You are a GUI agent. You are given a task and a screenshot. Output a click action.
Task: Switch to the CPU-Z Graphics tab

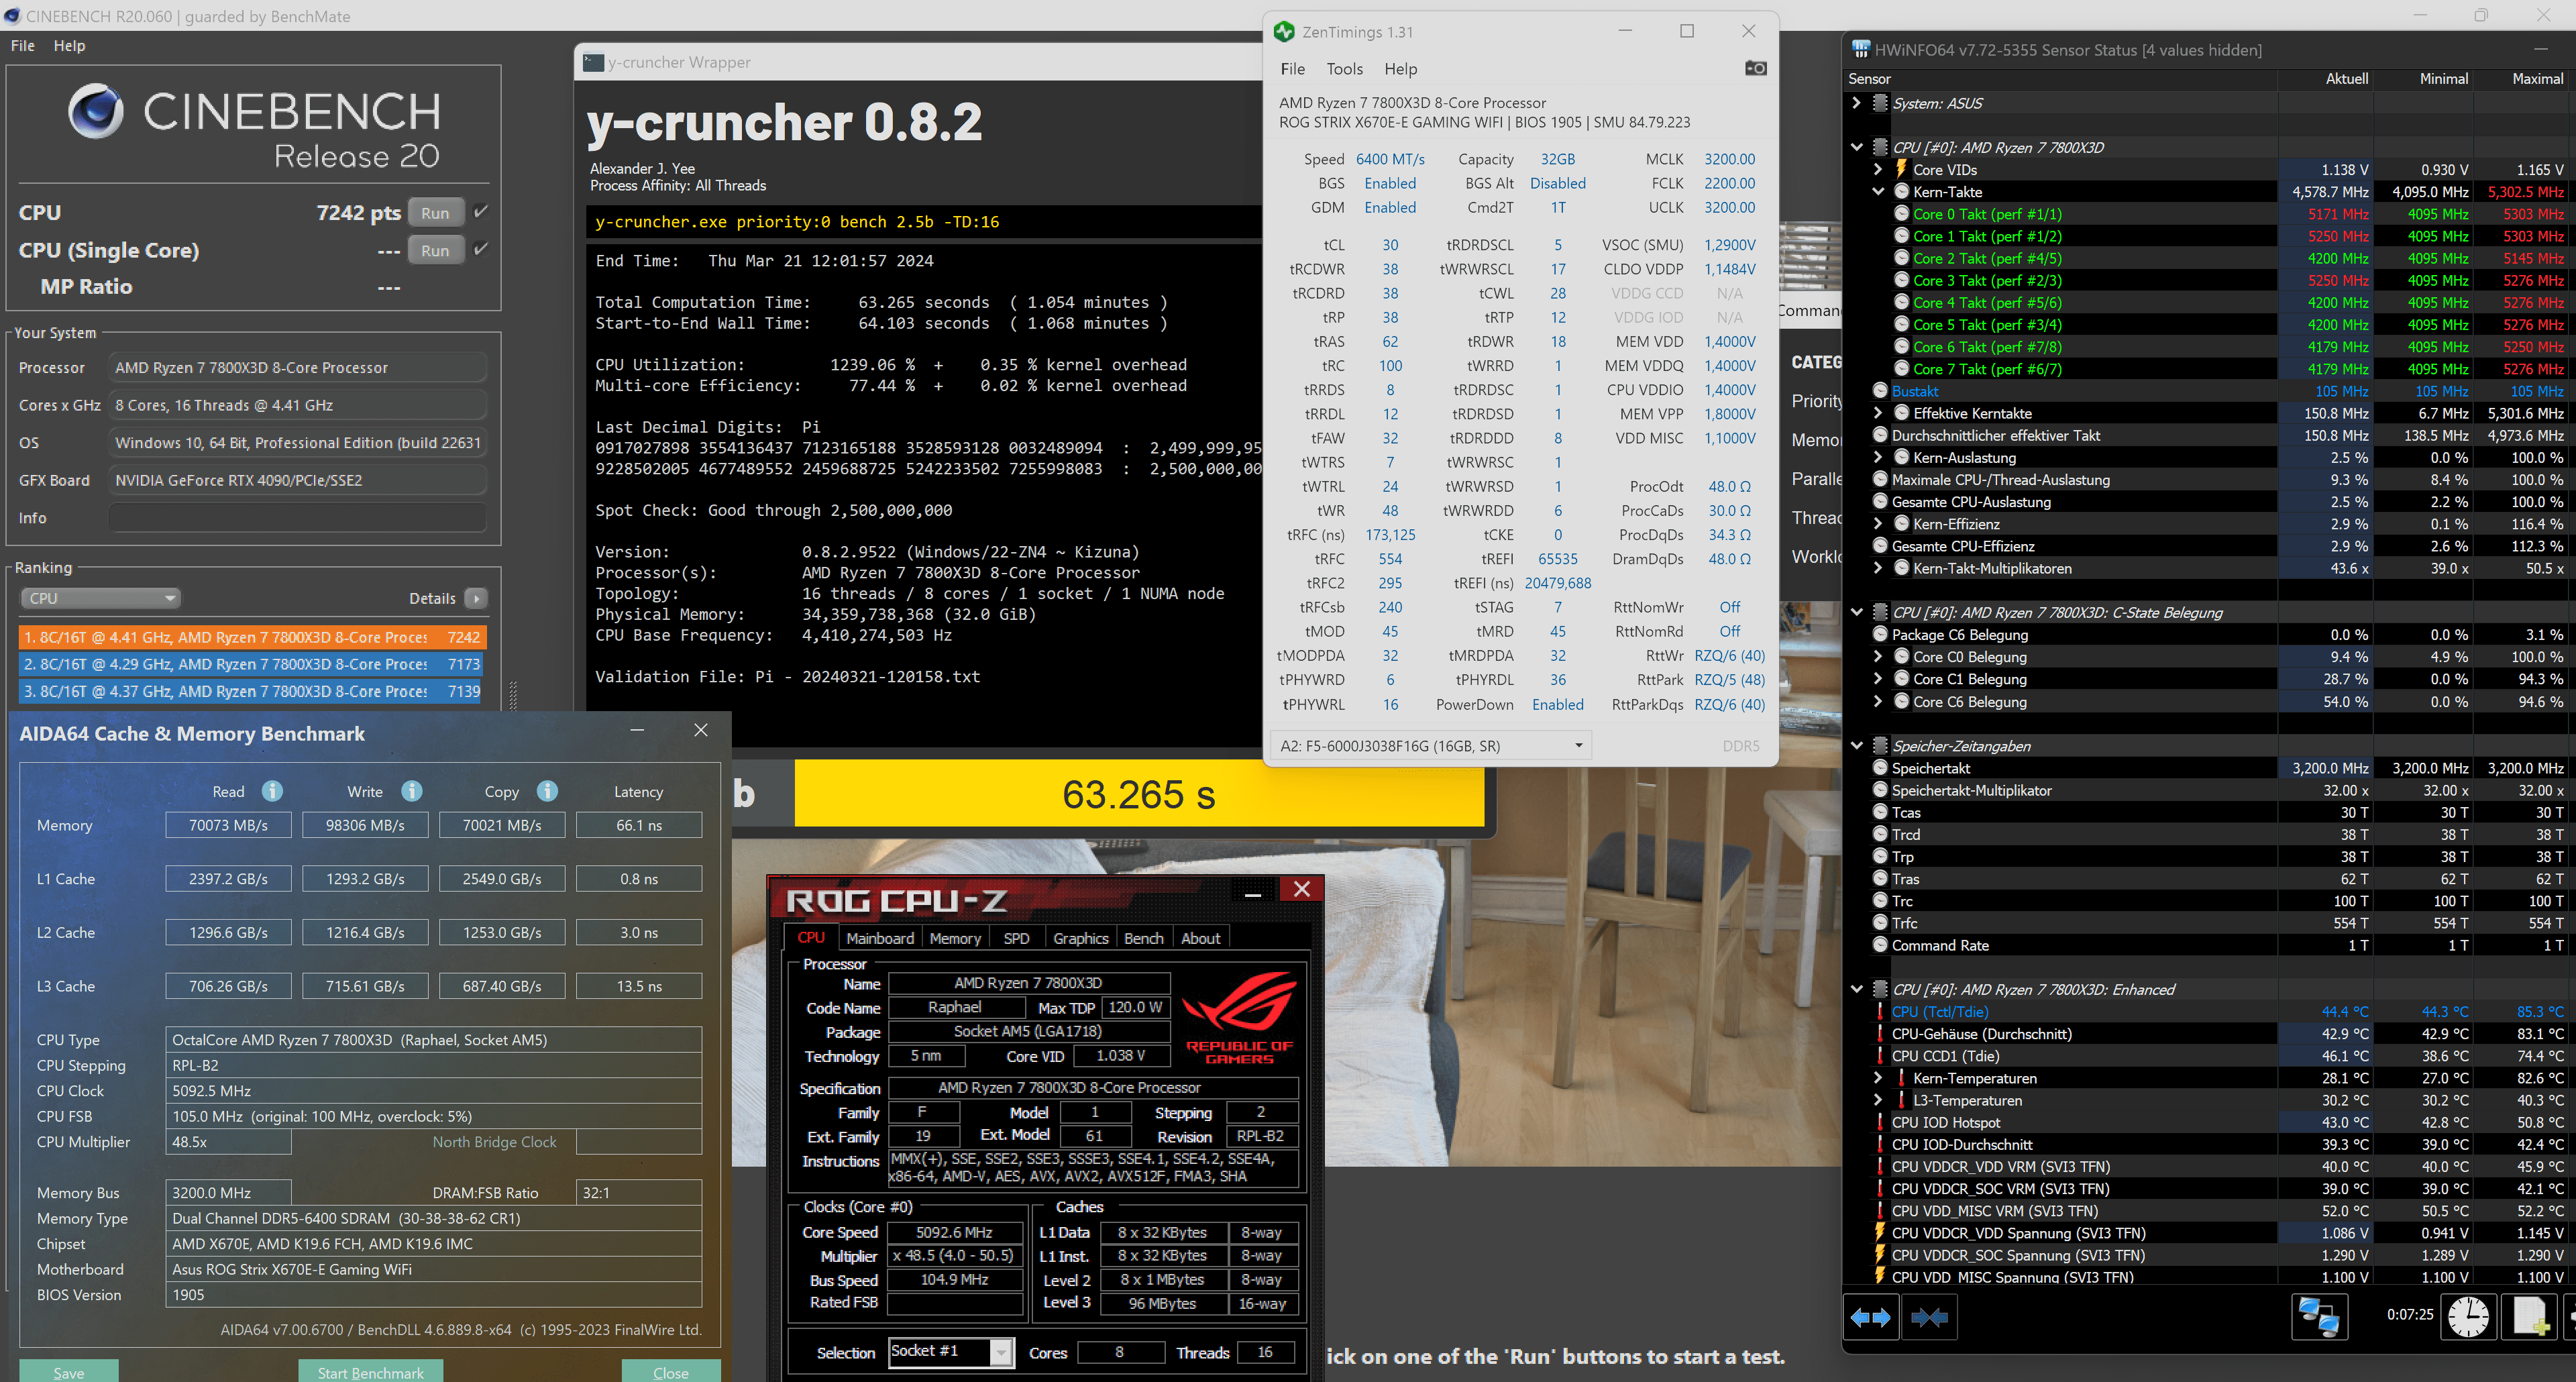(1080, 938)
